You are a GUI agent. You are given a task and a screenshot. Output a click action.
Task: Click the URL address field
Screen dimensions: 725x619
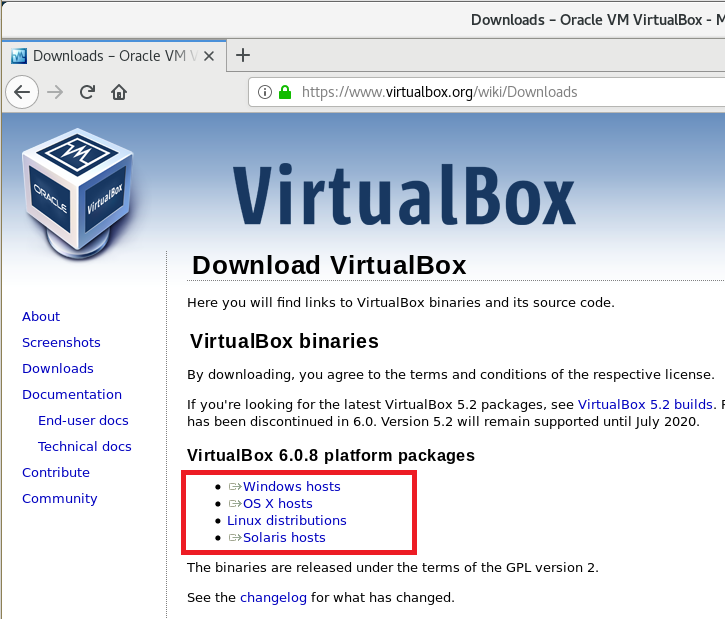485,92
